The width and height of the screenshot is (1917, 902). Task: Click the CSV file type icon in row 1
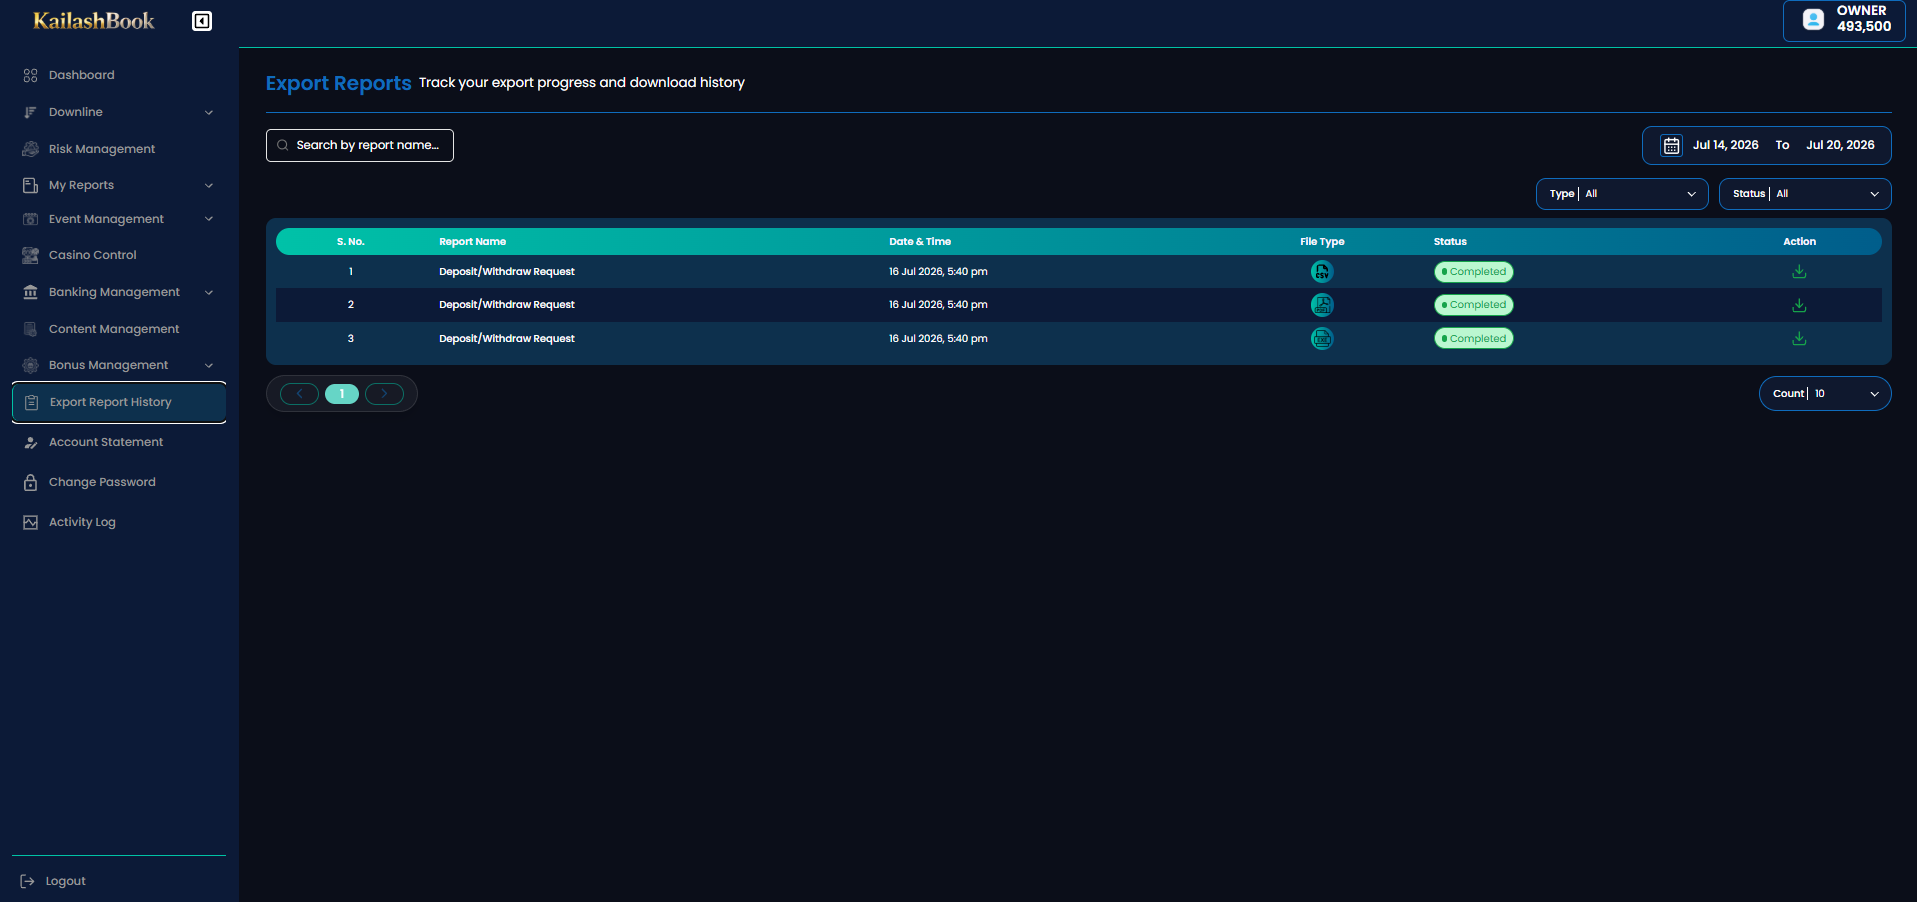click(x=1322, y=271)
